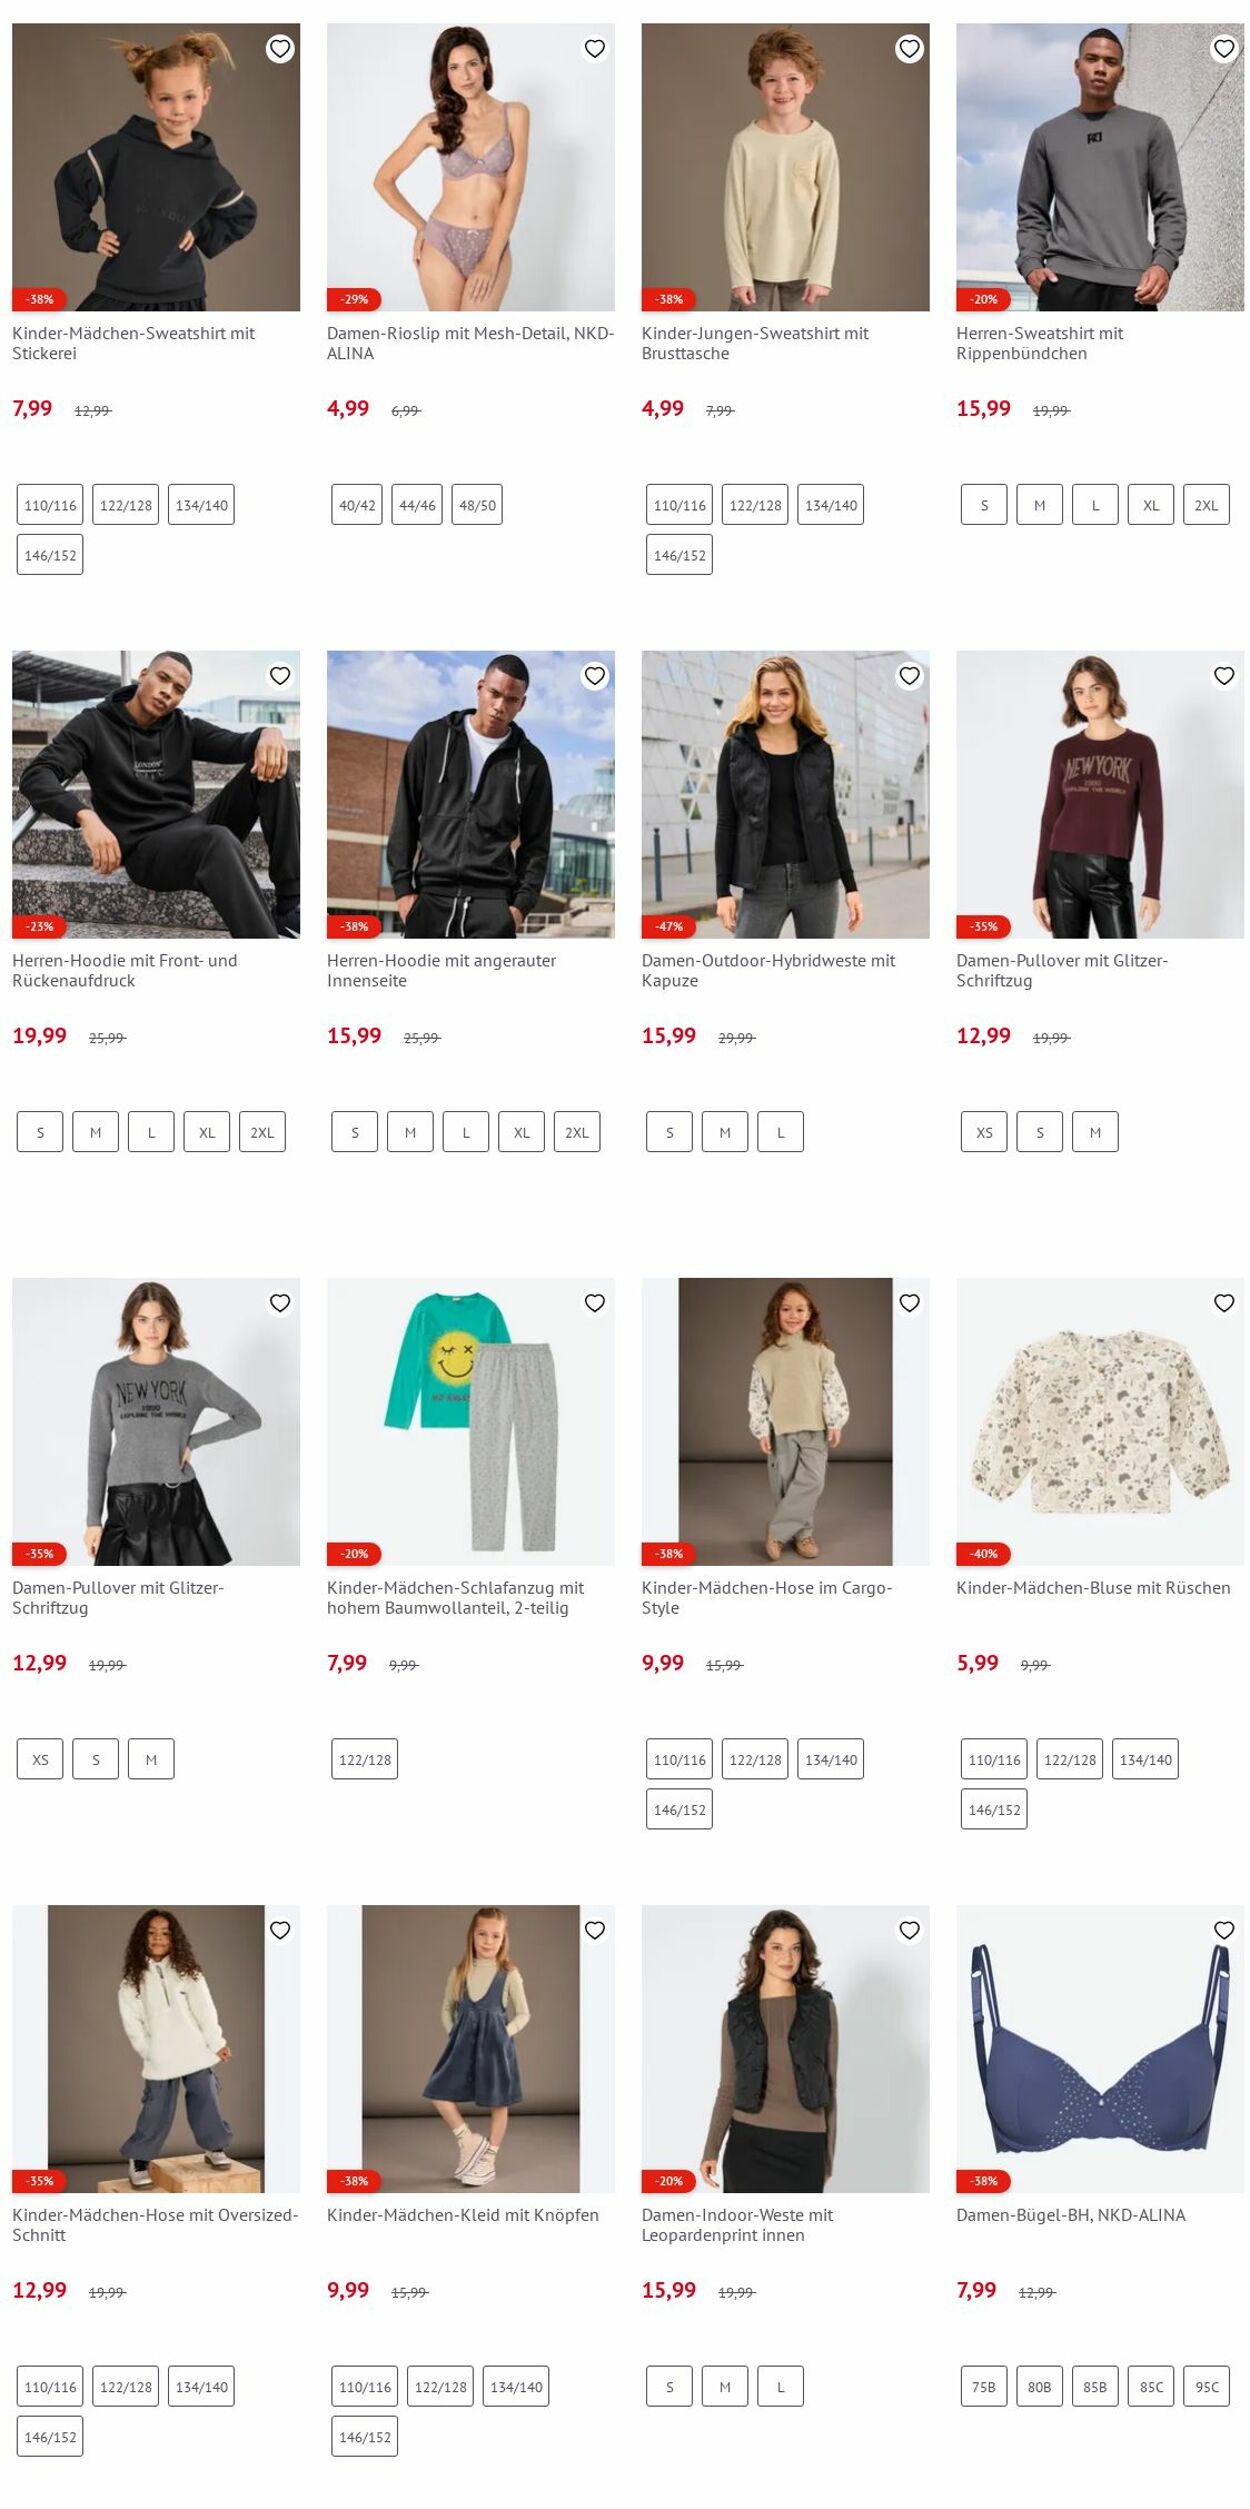Favorite the Kinder-Mädchen-Schlafanzug product
Screen dimensions: 1250x2509
595,1303
